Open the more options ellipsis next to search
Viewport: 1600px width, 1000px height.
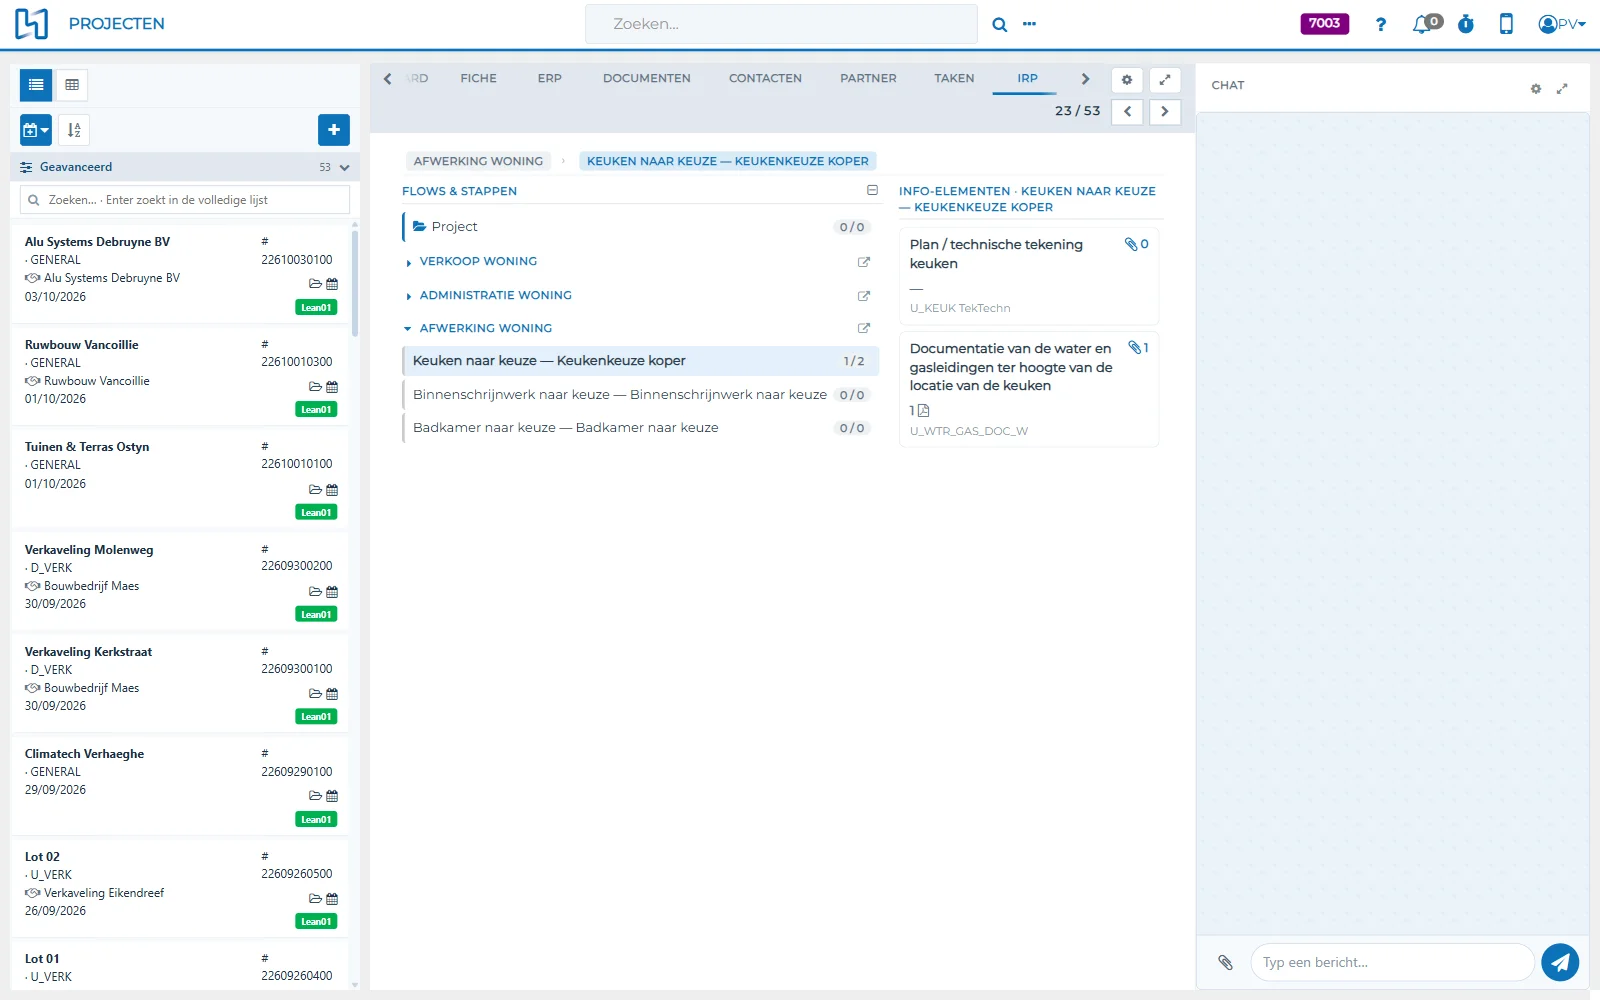(1029, 24)
